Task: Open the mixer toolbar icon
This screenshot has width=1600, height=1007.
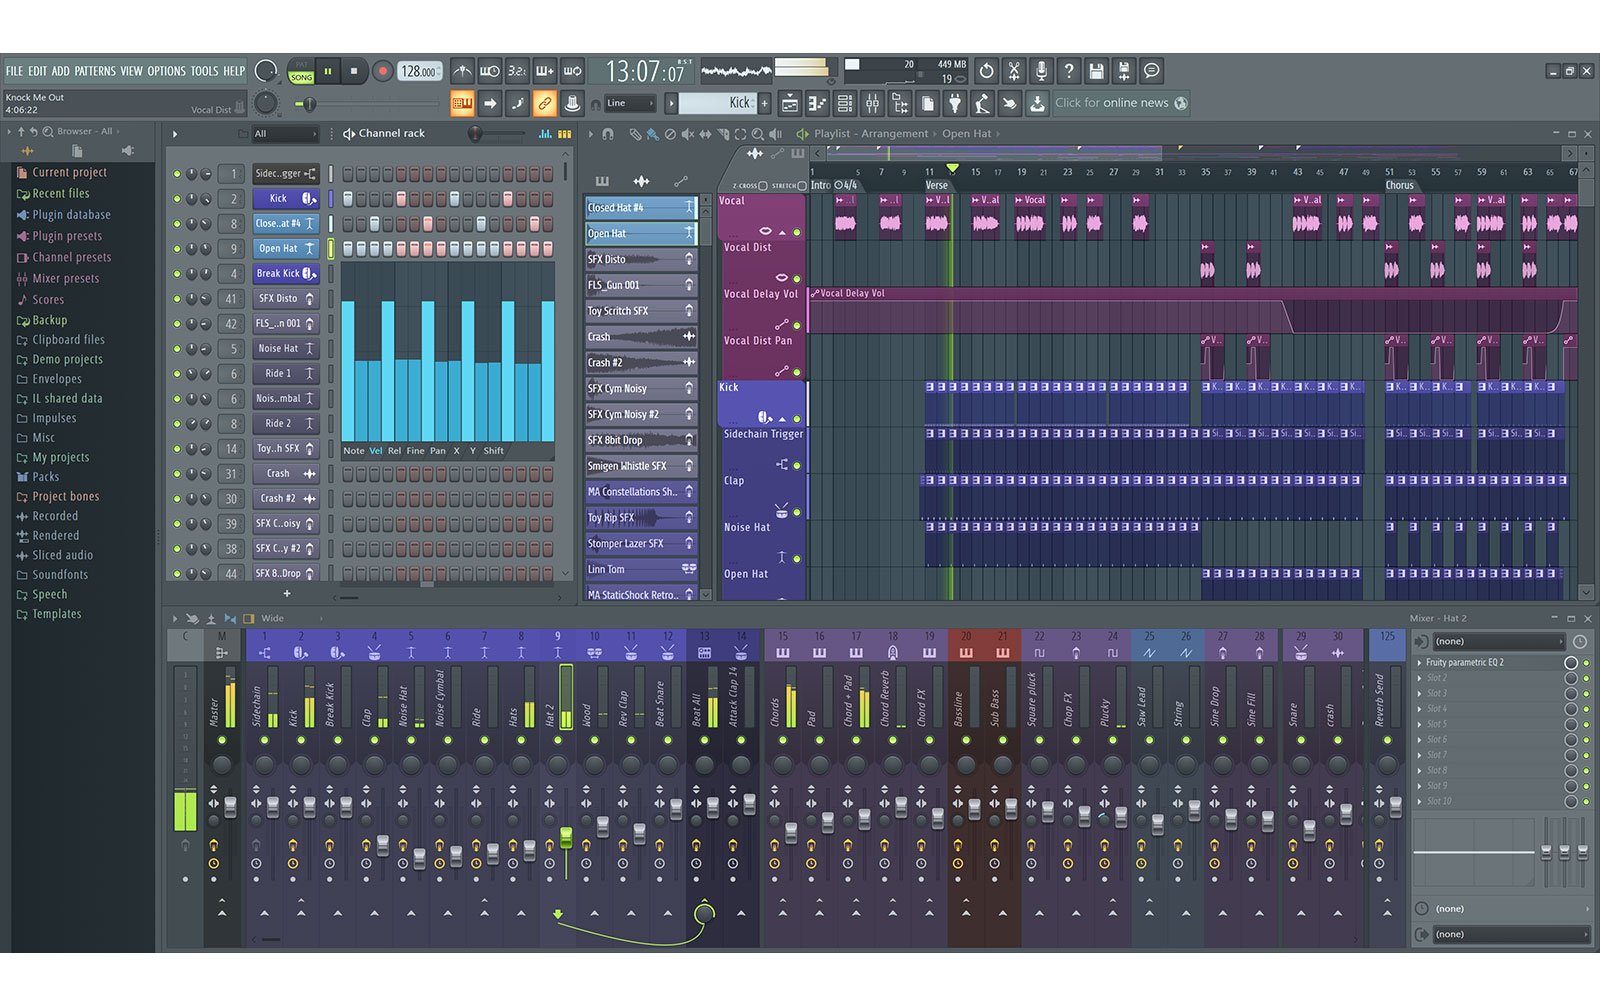Action: tap(873, 103)
